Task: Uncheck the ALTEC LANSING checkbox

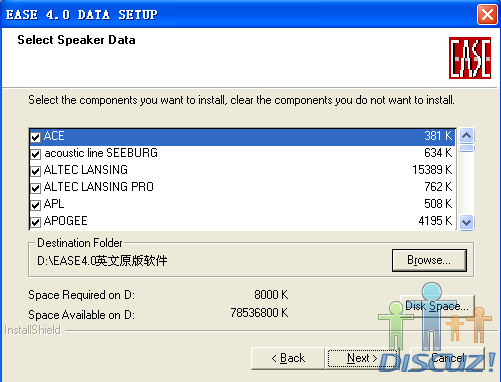Action: click(x=36, y=171)
